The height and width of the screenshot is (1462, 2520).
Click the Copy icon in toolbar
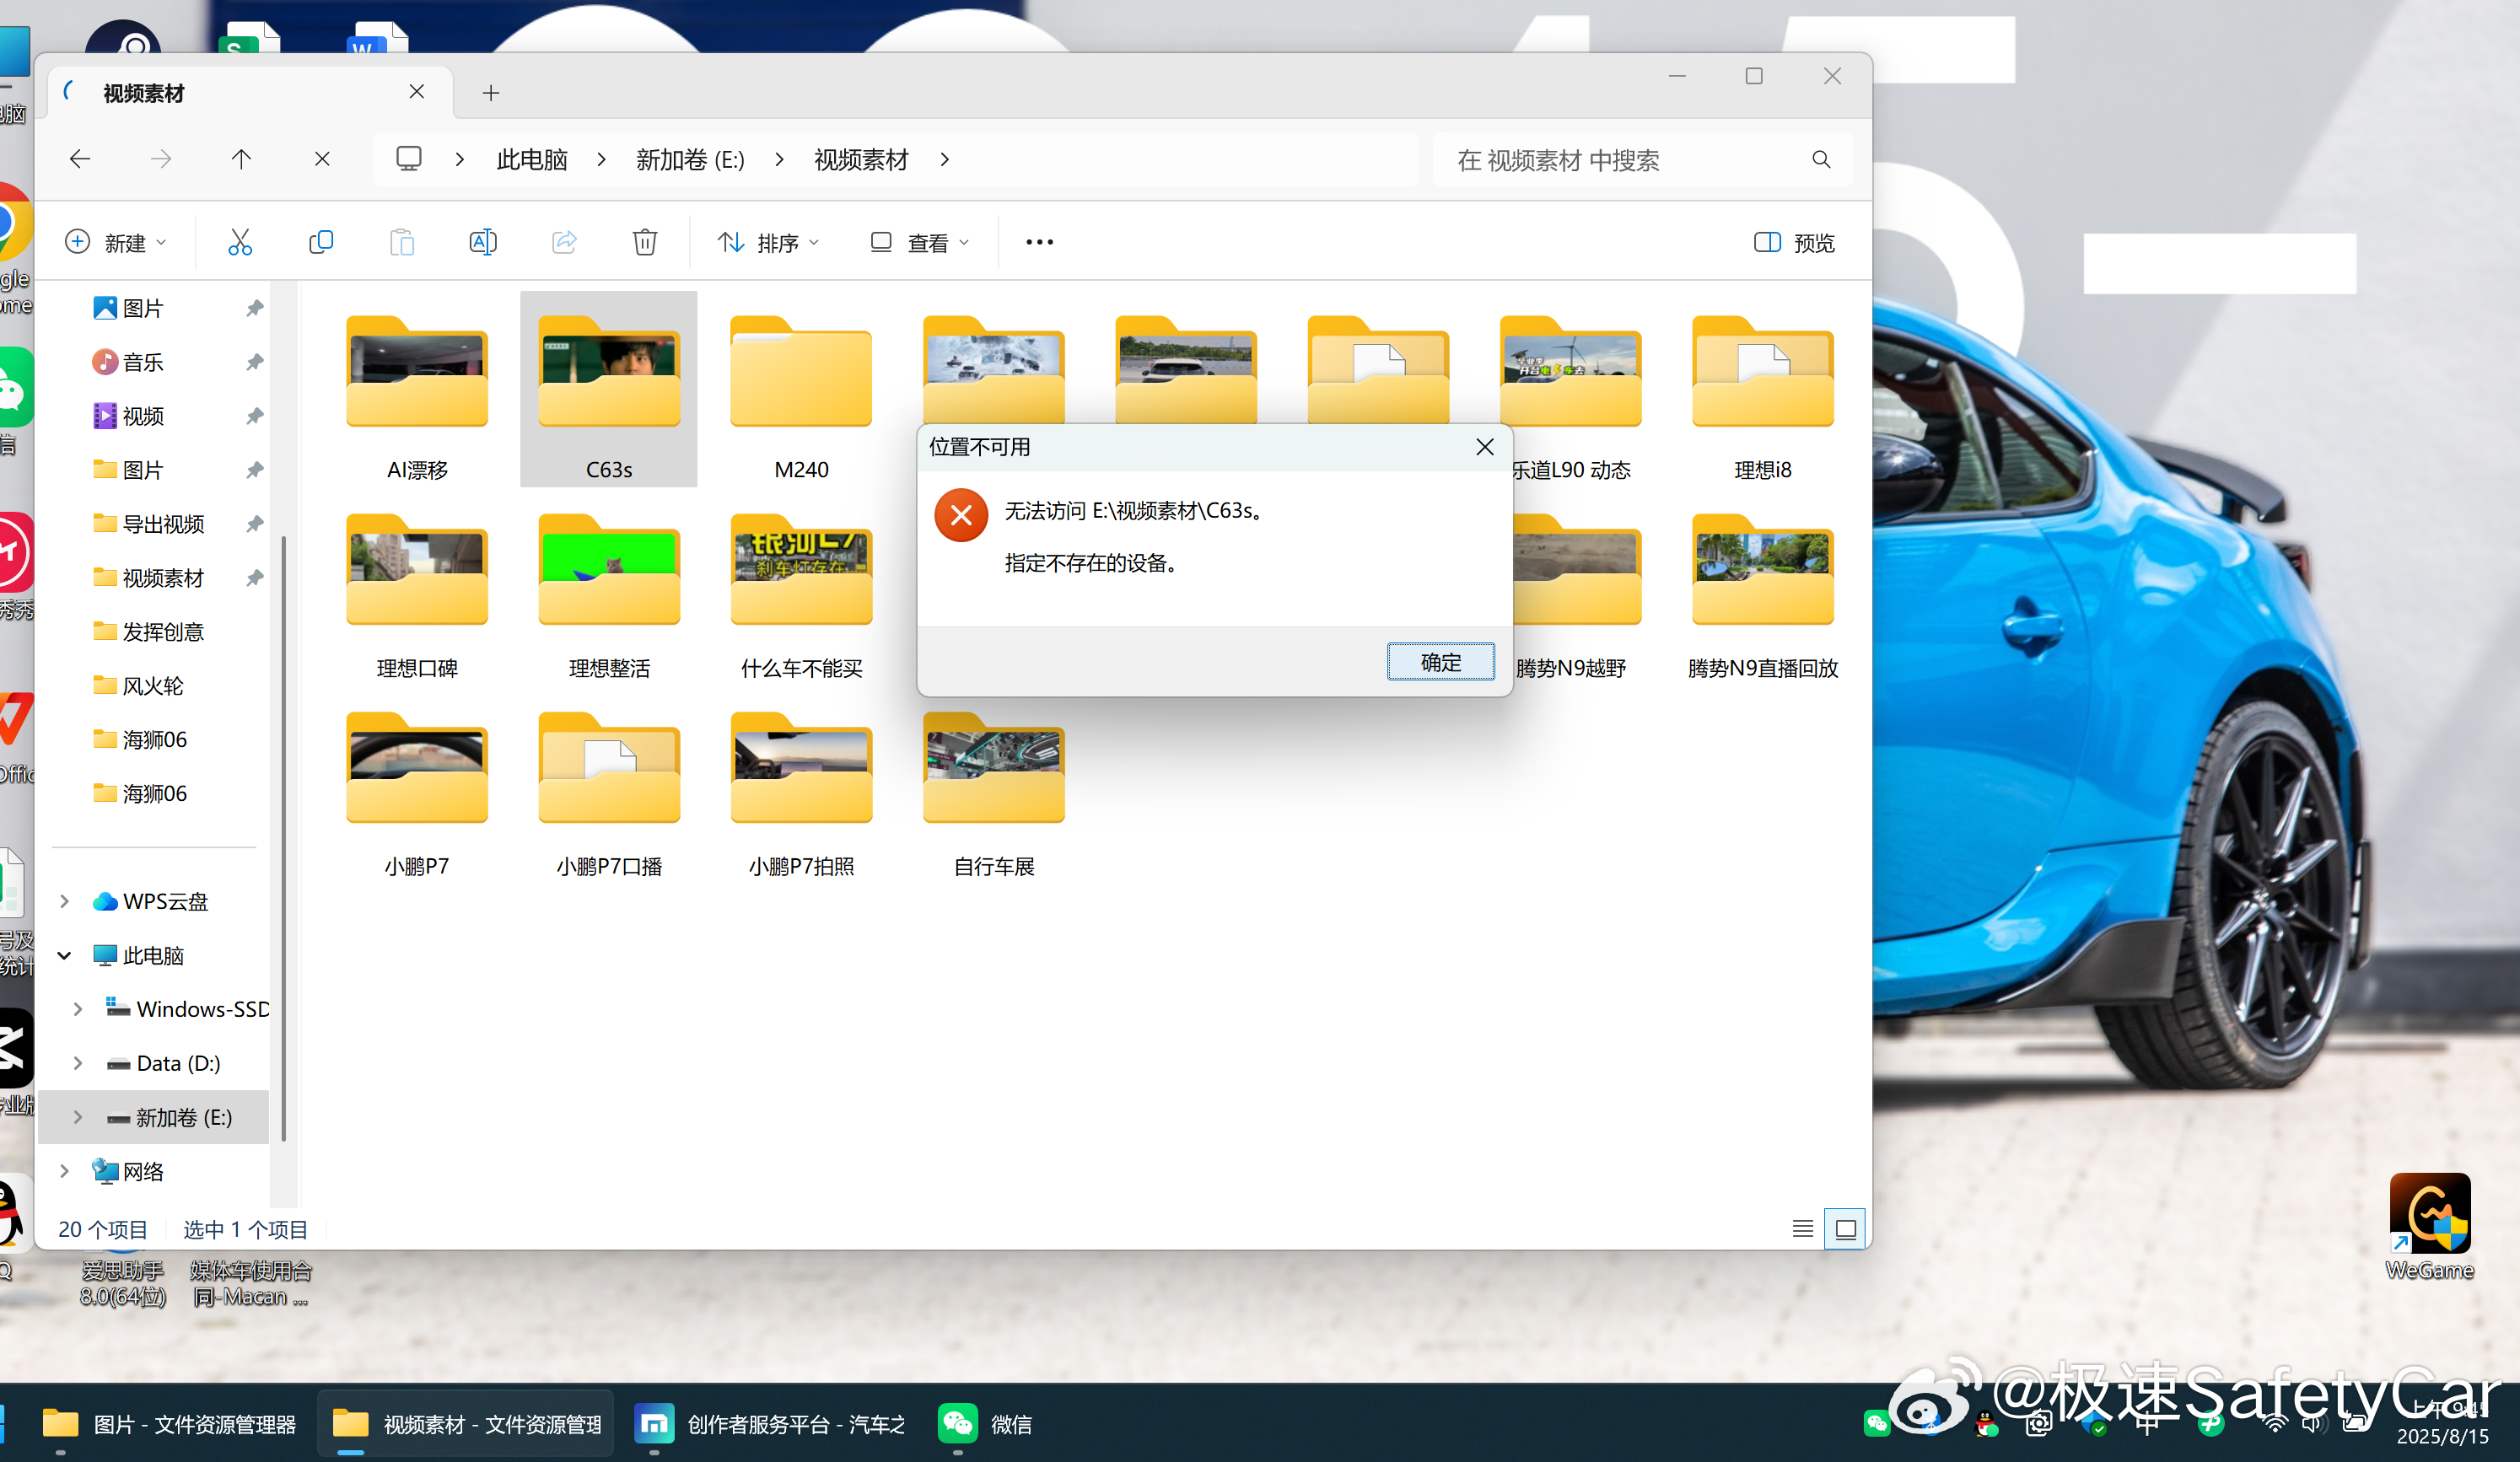point(321,242)
